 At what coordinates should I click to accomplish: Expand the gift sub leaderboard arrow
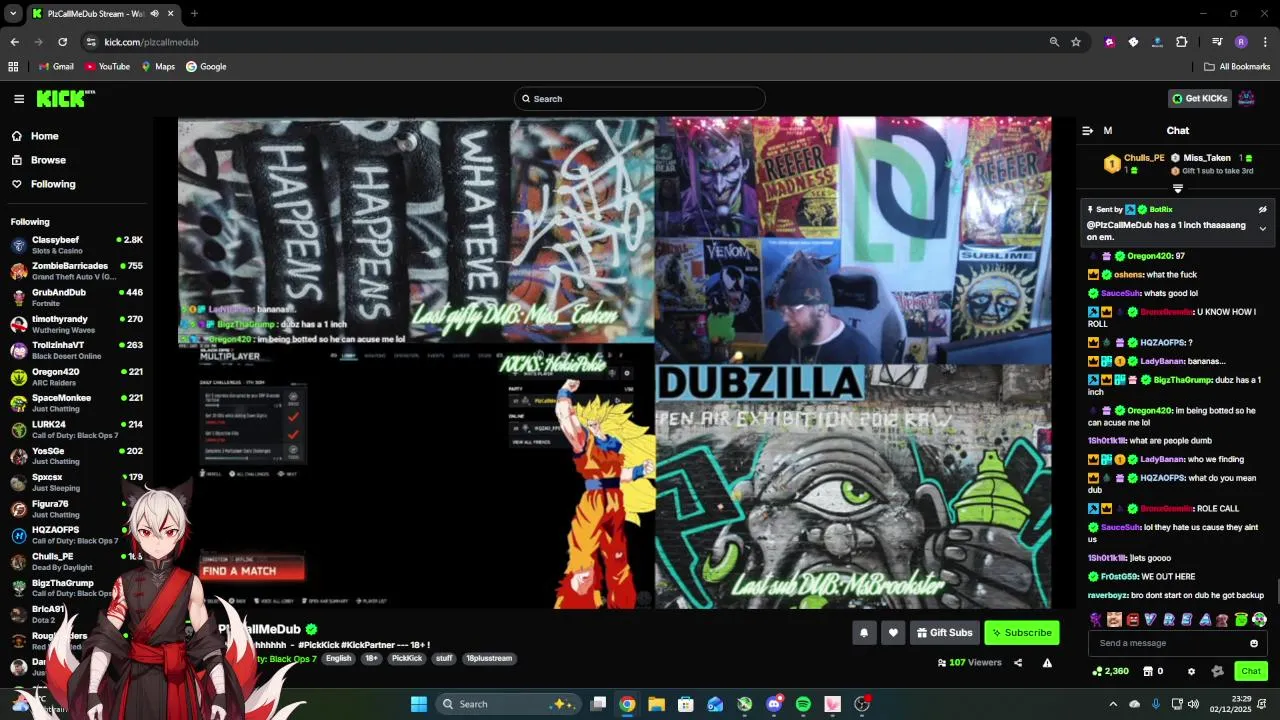1178,188
